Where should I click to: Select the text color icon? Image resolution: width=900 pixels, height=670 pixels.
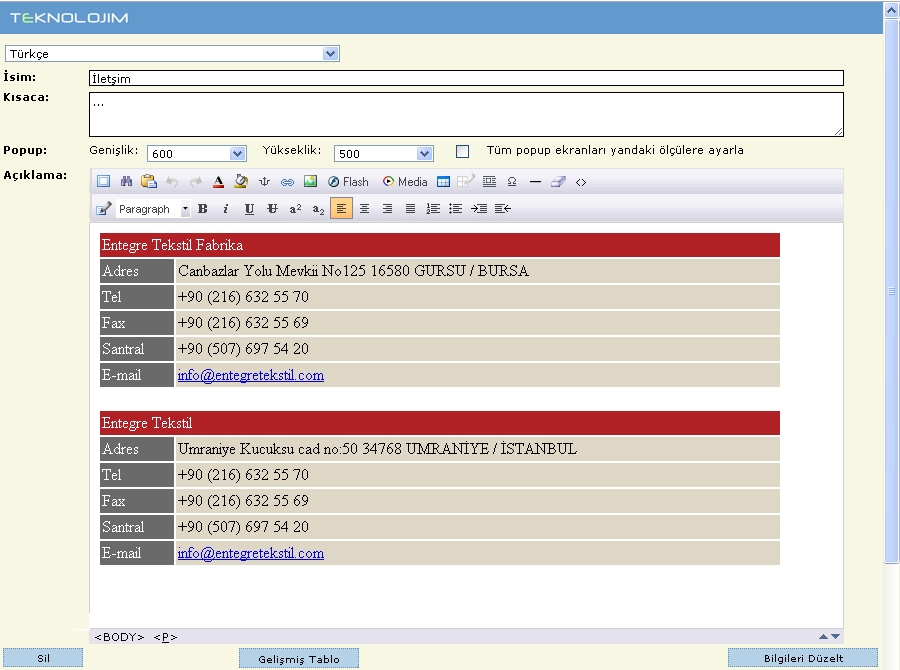click(218, 182)
